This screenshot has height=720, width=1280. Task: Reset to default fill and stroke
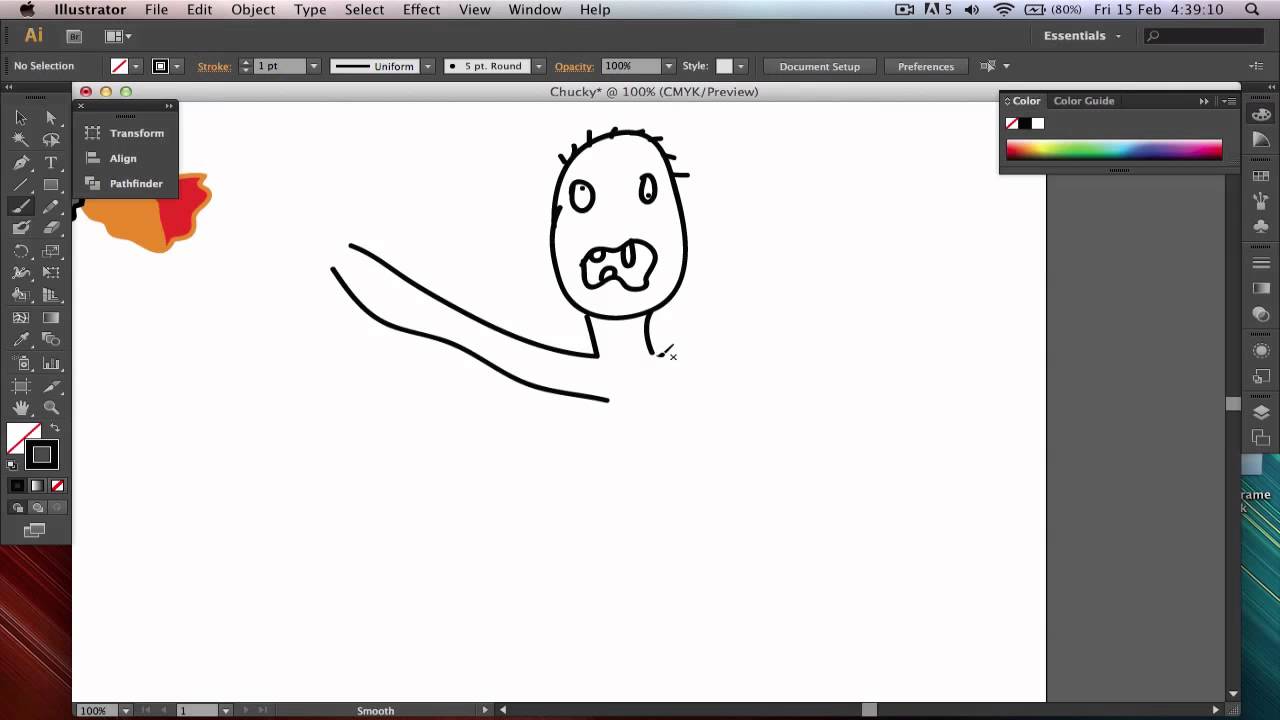12,464
